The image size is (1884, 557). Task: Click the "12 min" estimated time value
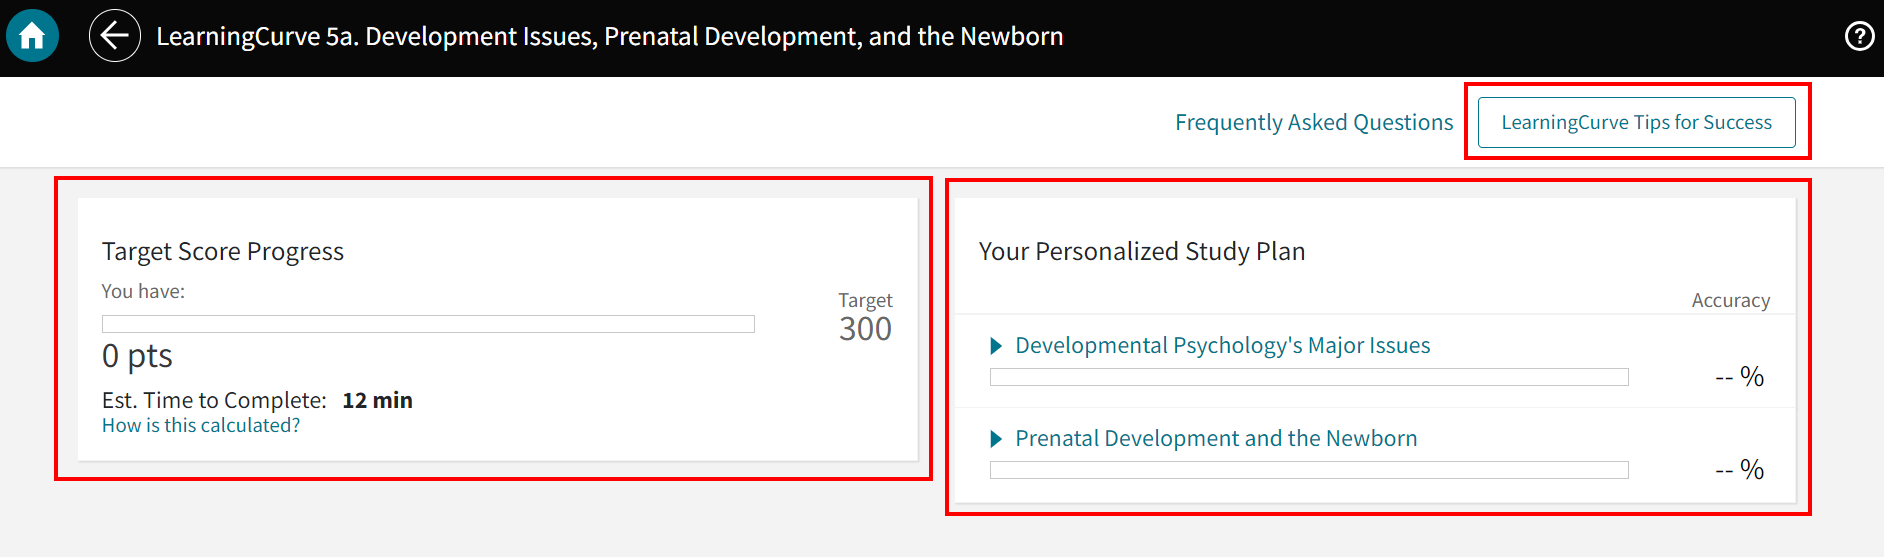click(377, 400)
